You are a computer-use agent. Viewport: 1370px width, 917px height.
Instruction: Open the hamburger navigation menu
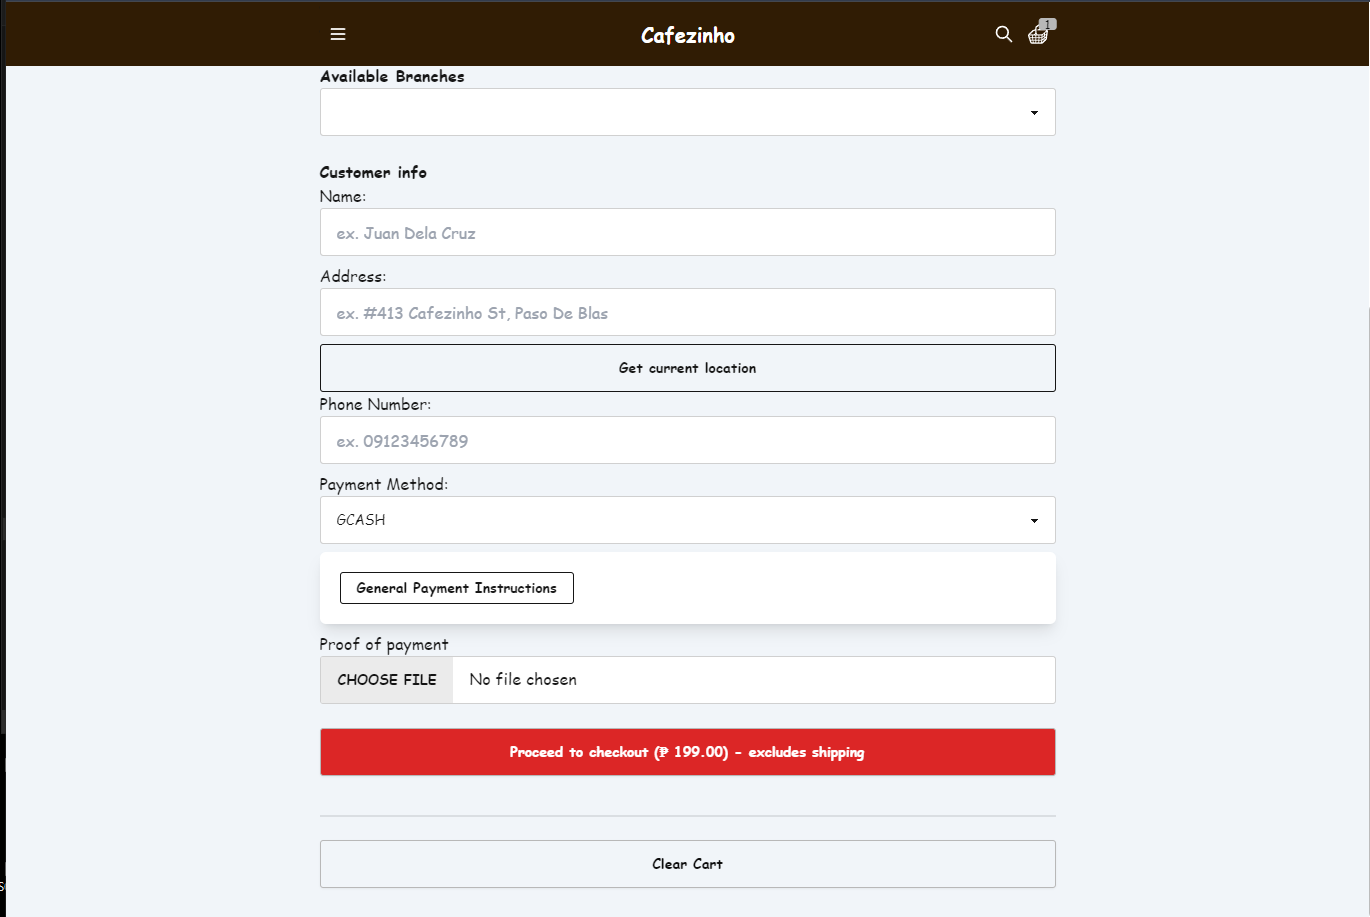click(x=338, y=34)
